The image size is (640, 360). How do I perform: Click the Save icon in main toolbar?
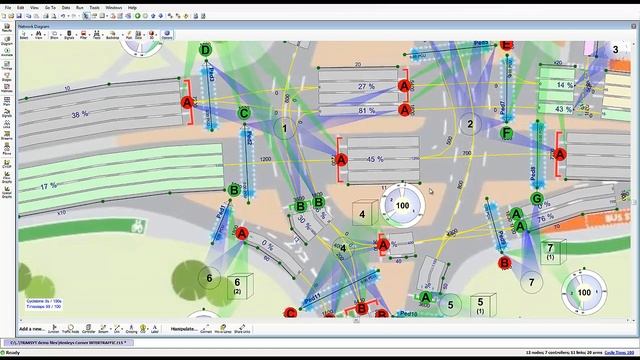coord(19,16)
